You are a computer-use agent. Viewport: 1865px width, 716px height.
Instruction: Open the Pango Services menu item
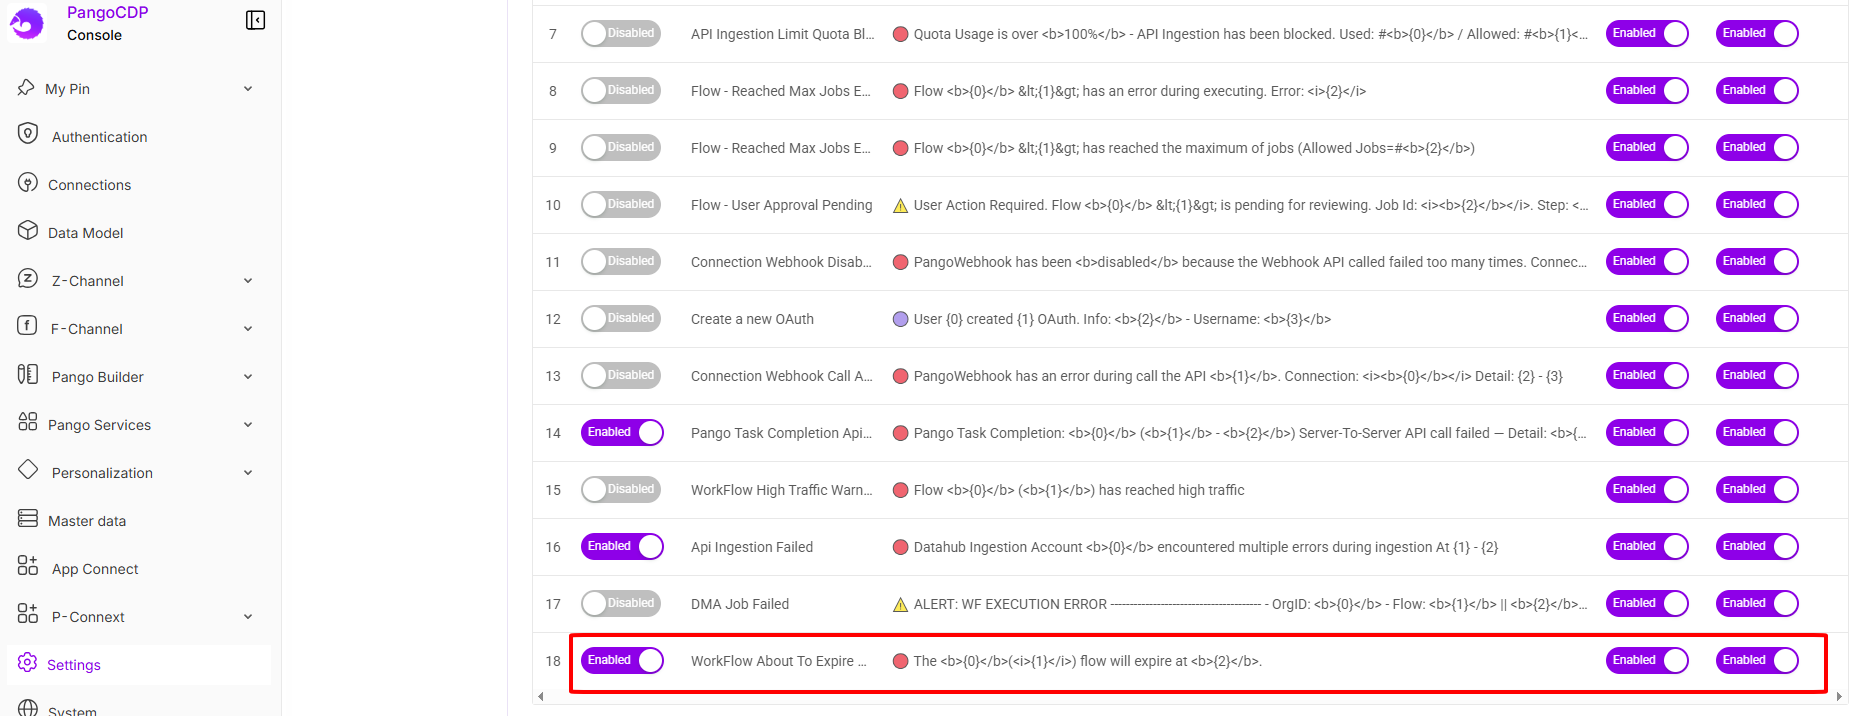99,425
